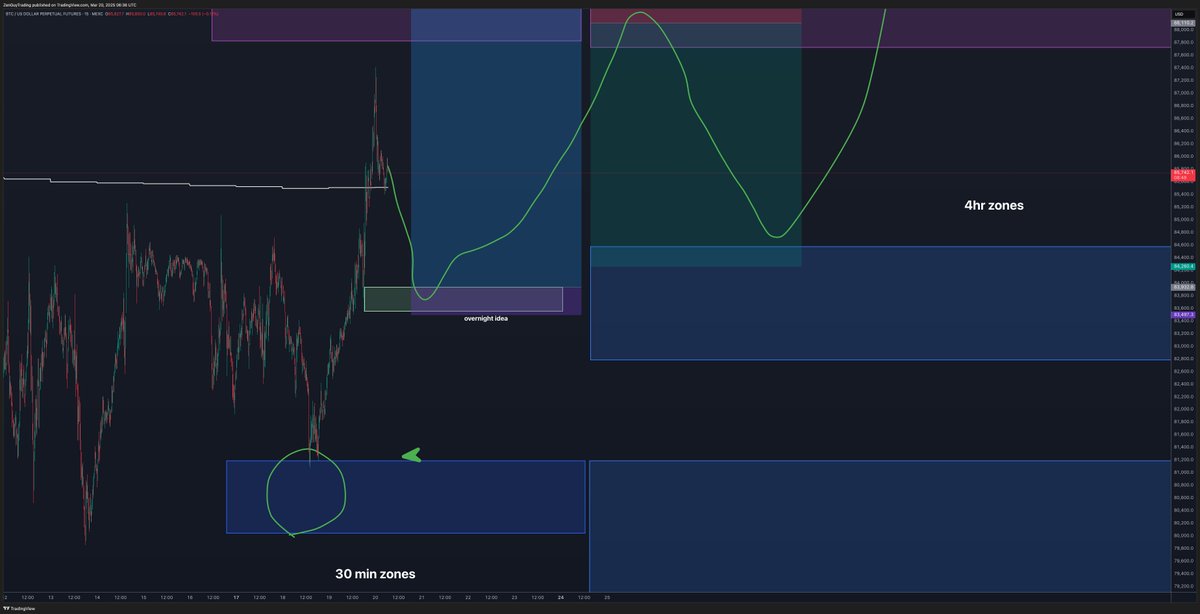Viewport: 1200px width, 614px height.
Task: Click the USD currency label on price axis
Action: pos(1178,14)
